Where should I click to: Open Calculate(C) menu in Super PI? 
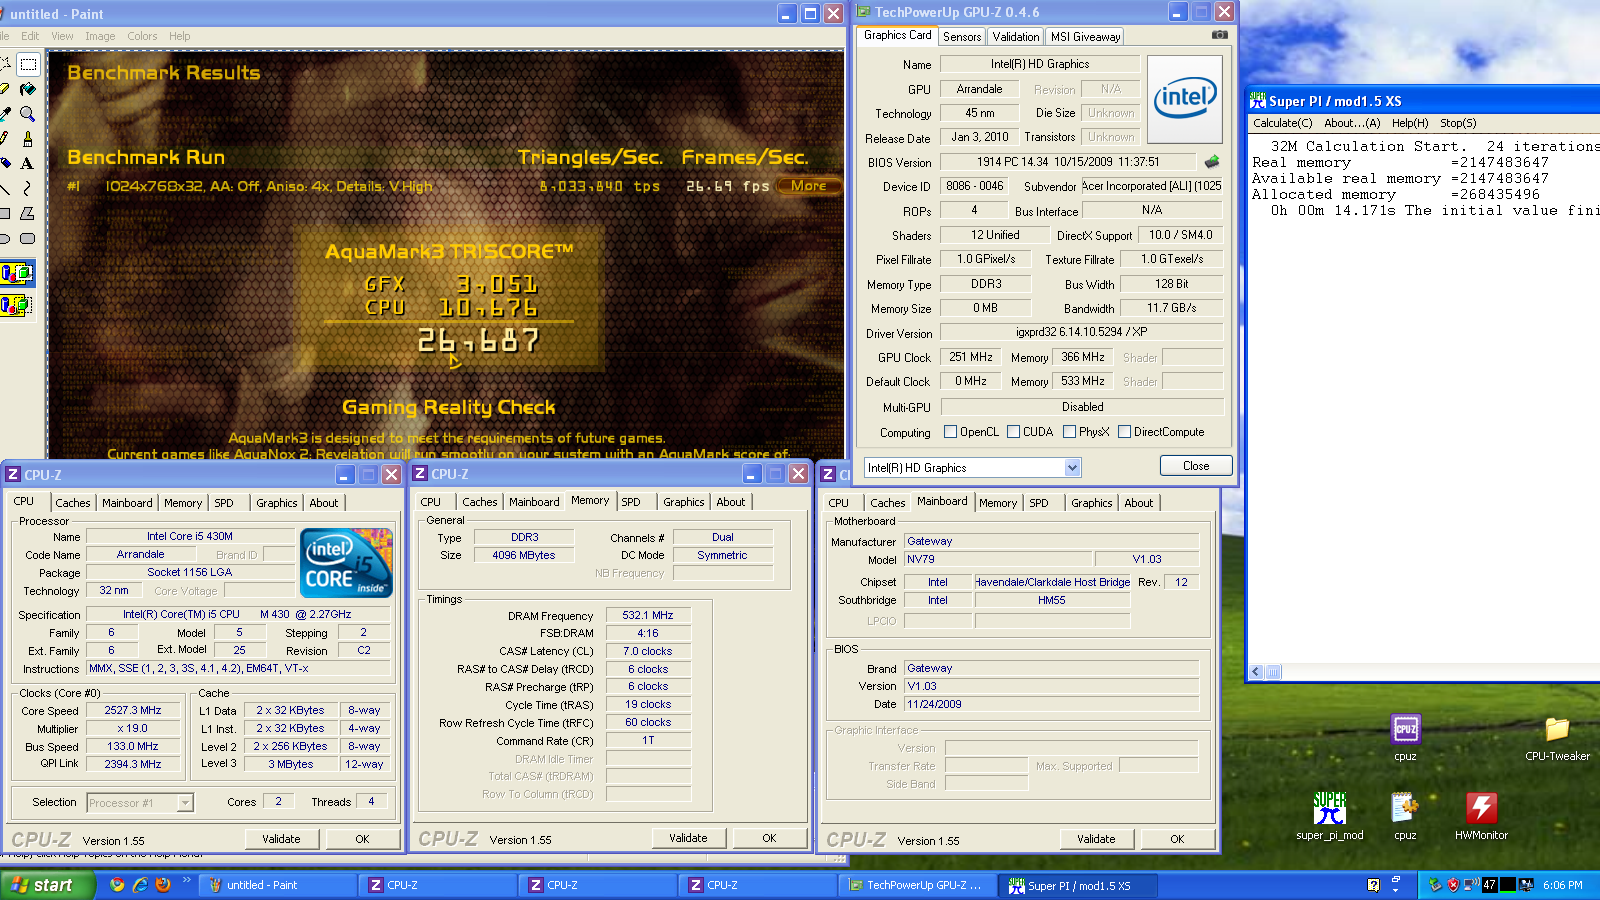tap(1283, 123)
